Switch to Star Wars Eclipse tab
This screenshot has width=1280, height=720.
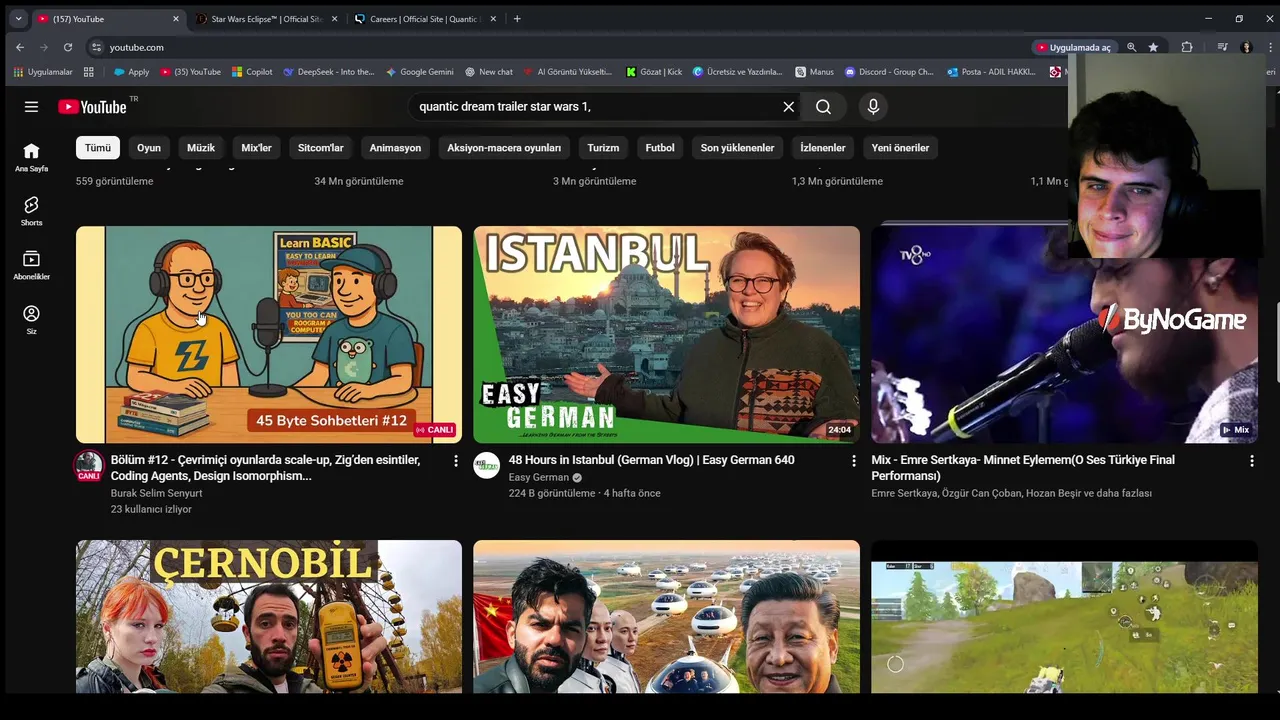click(x=266, y=19)
